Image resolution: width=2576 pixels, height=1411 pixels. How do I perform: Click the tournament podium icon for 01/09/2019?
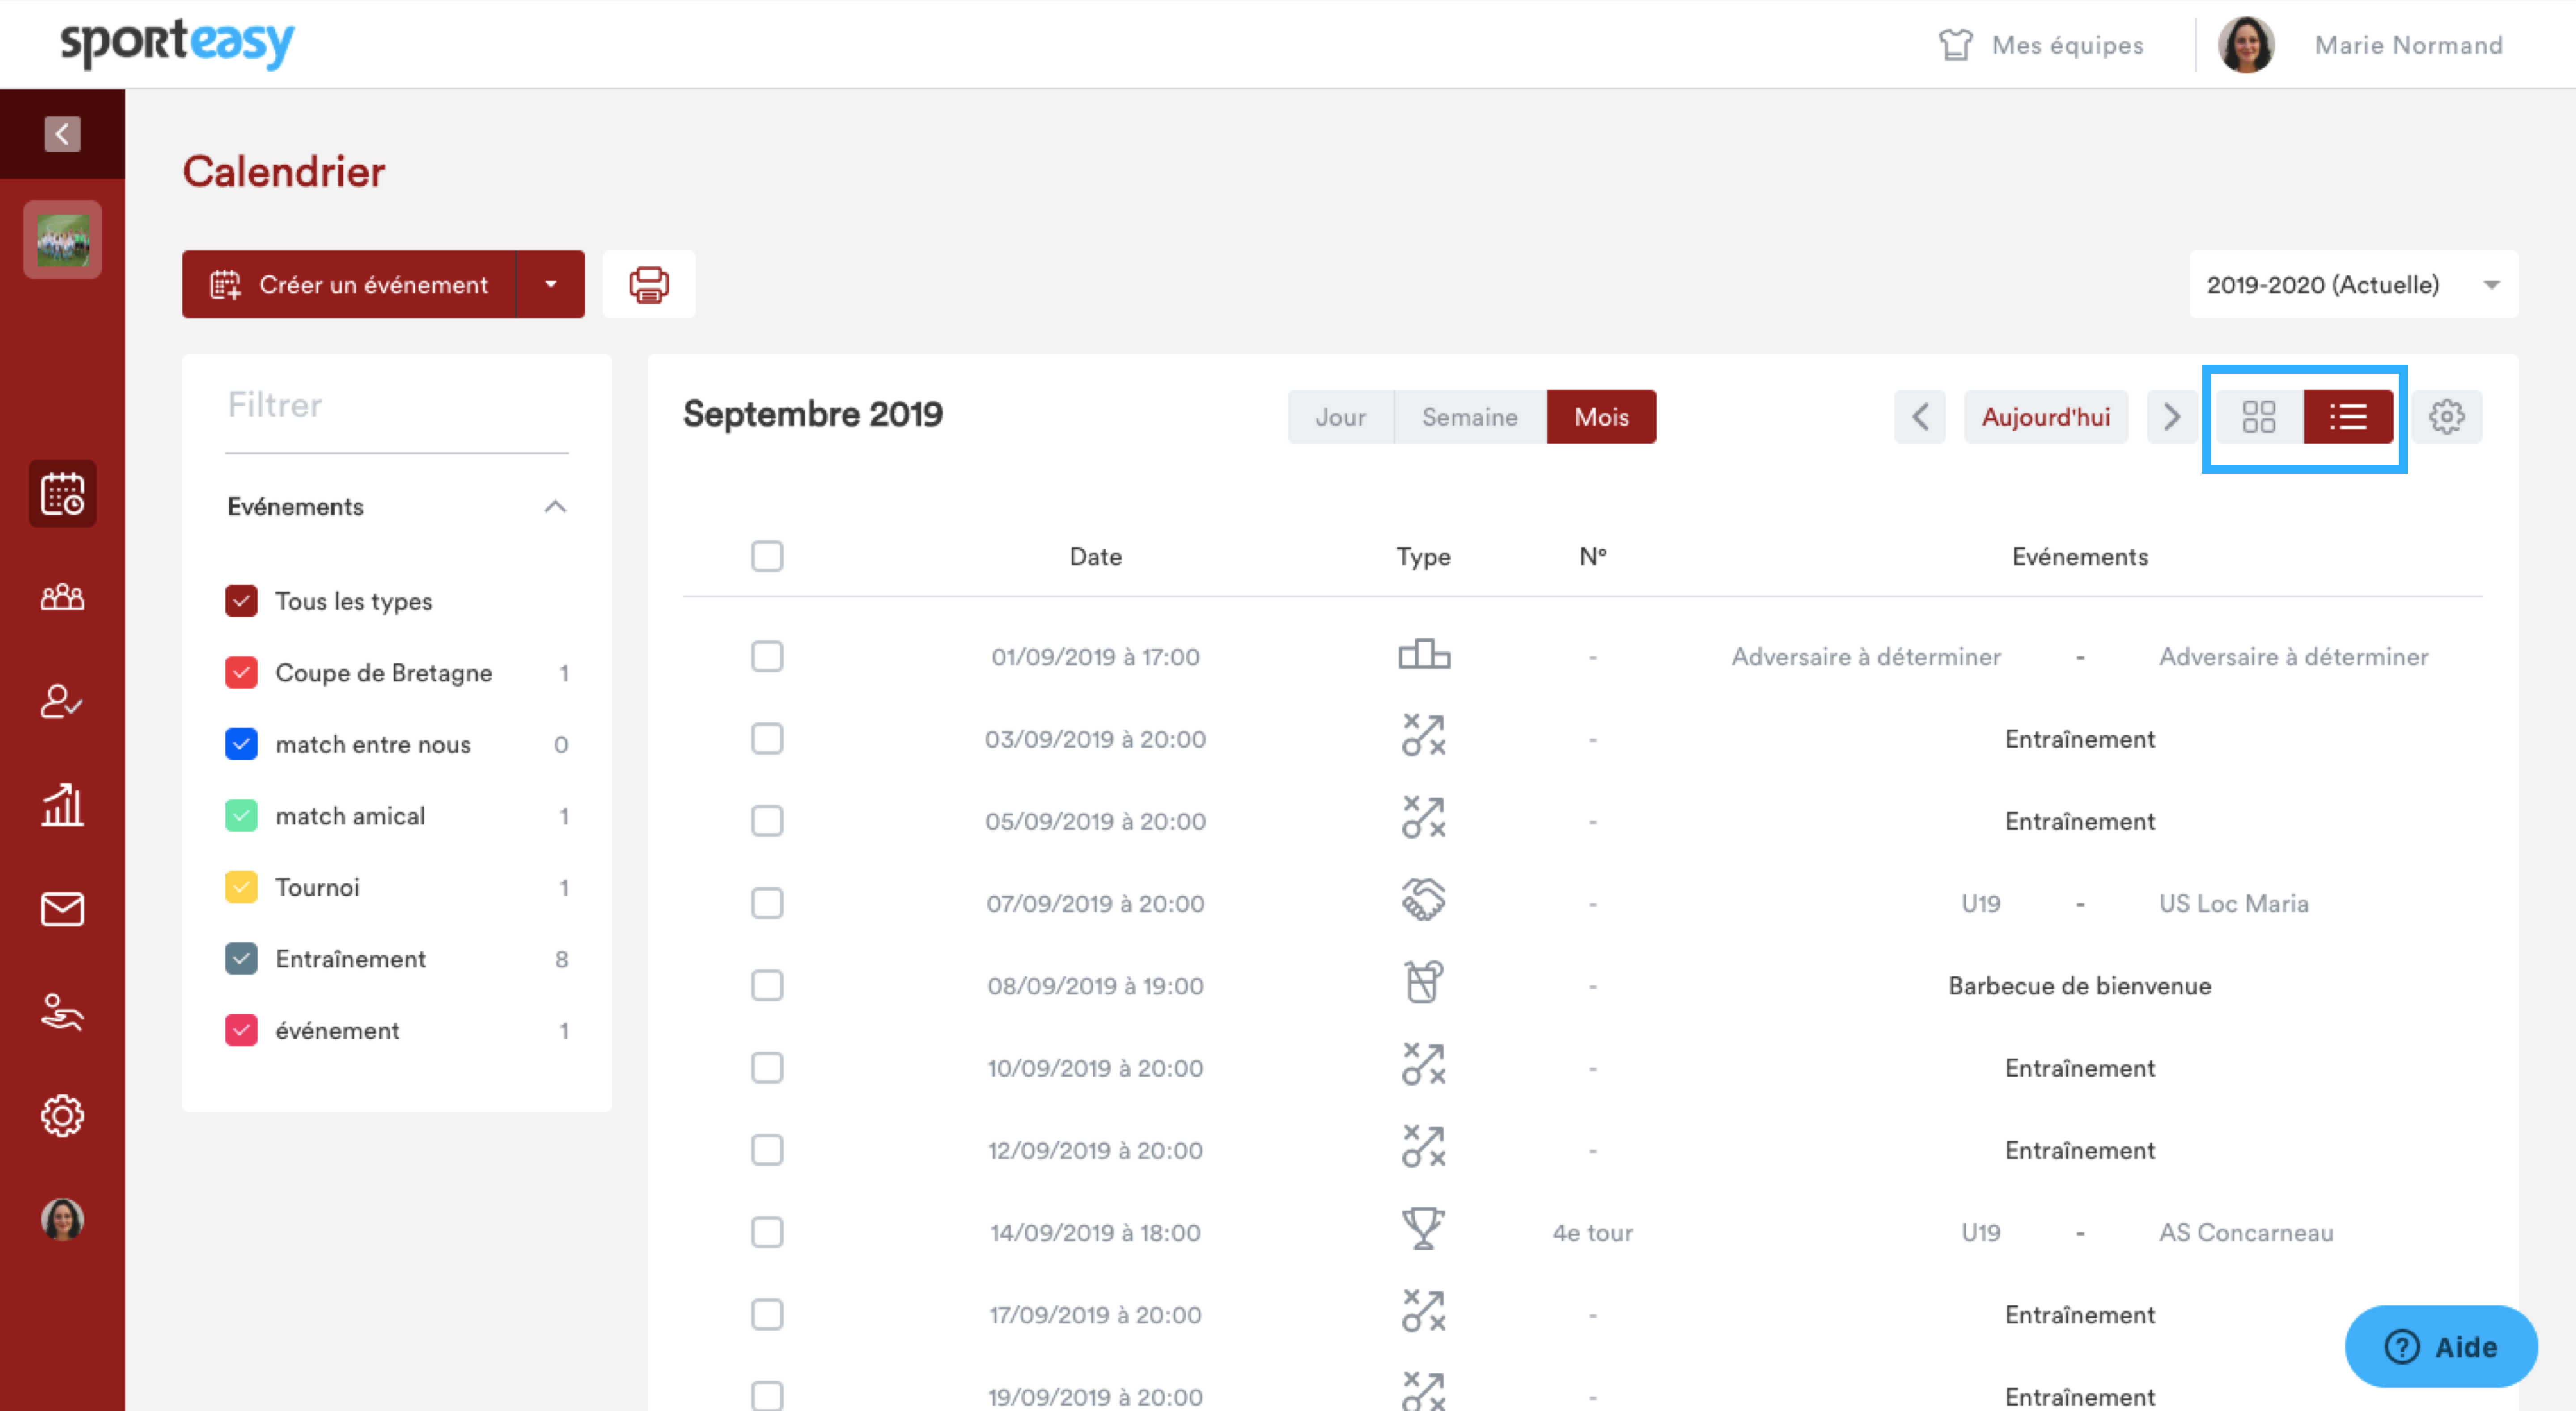tap(1424, 656)
